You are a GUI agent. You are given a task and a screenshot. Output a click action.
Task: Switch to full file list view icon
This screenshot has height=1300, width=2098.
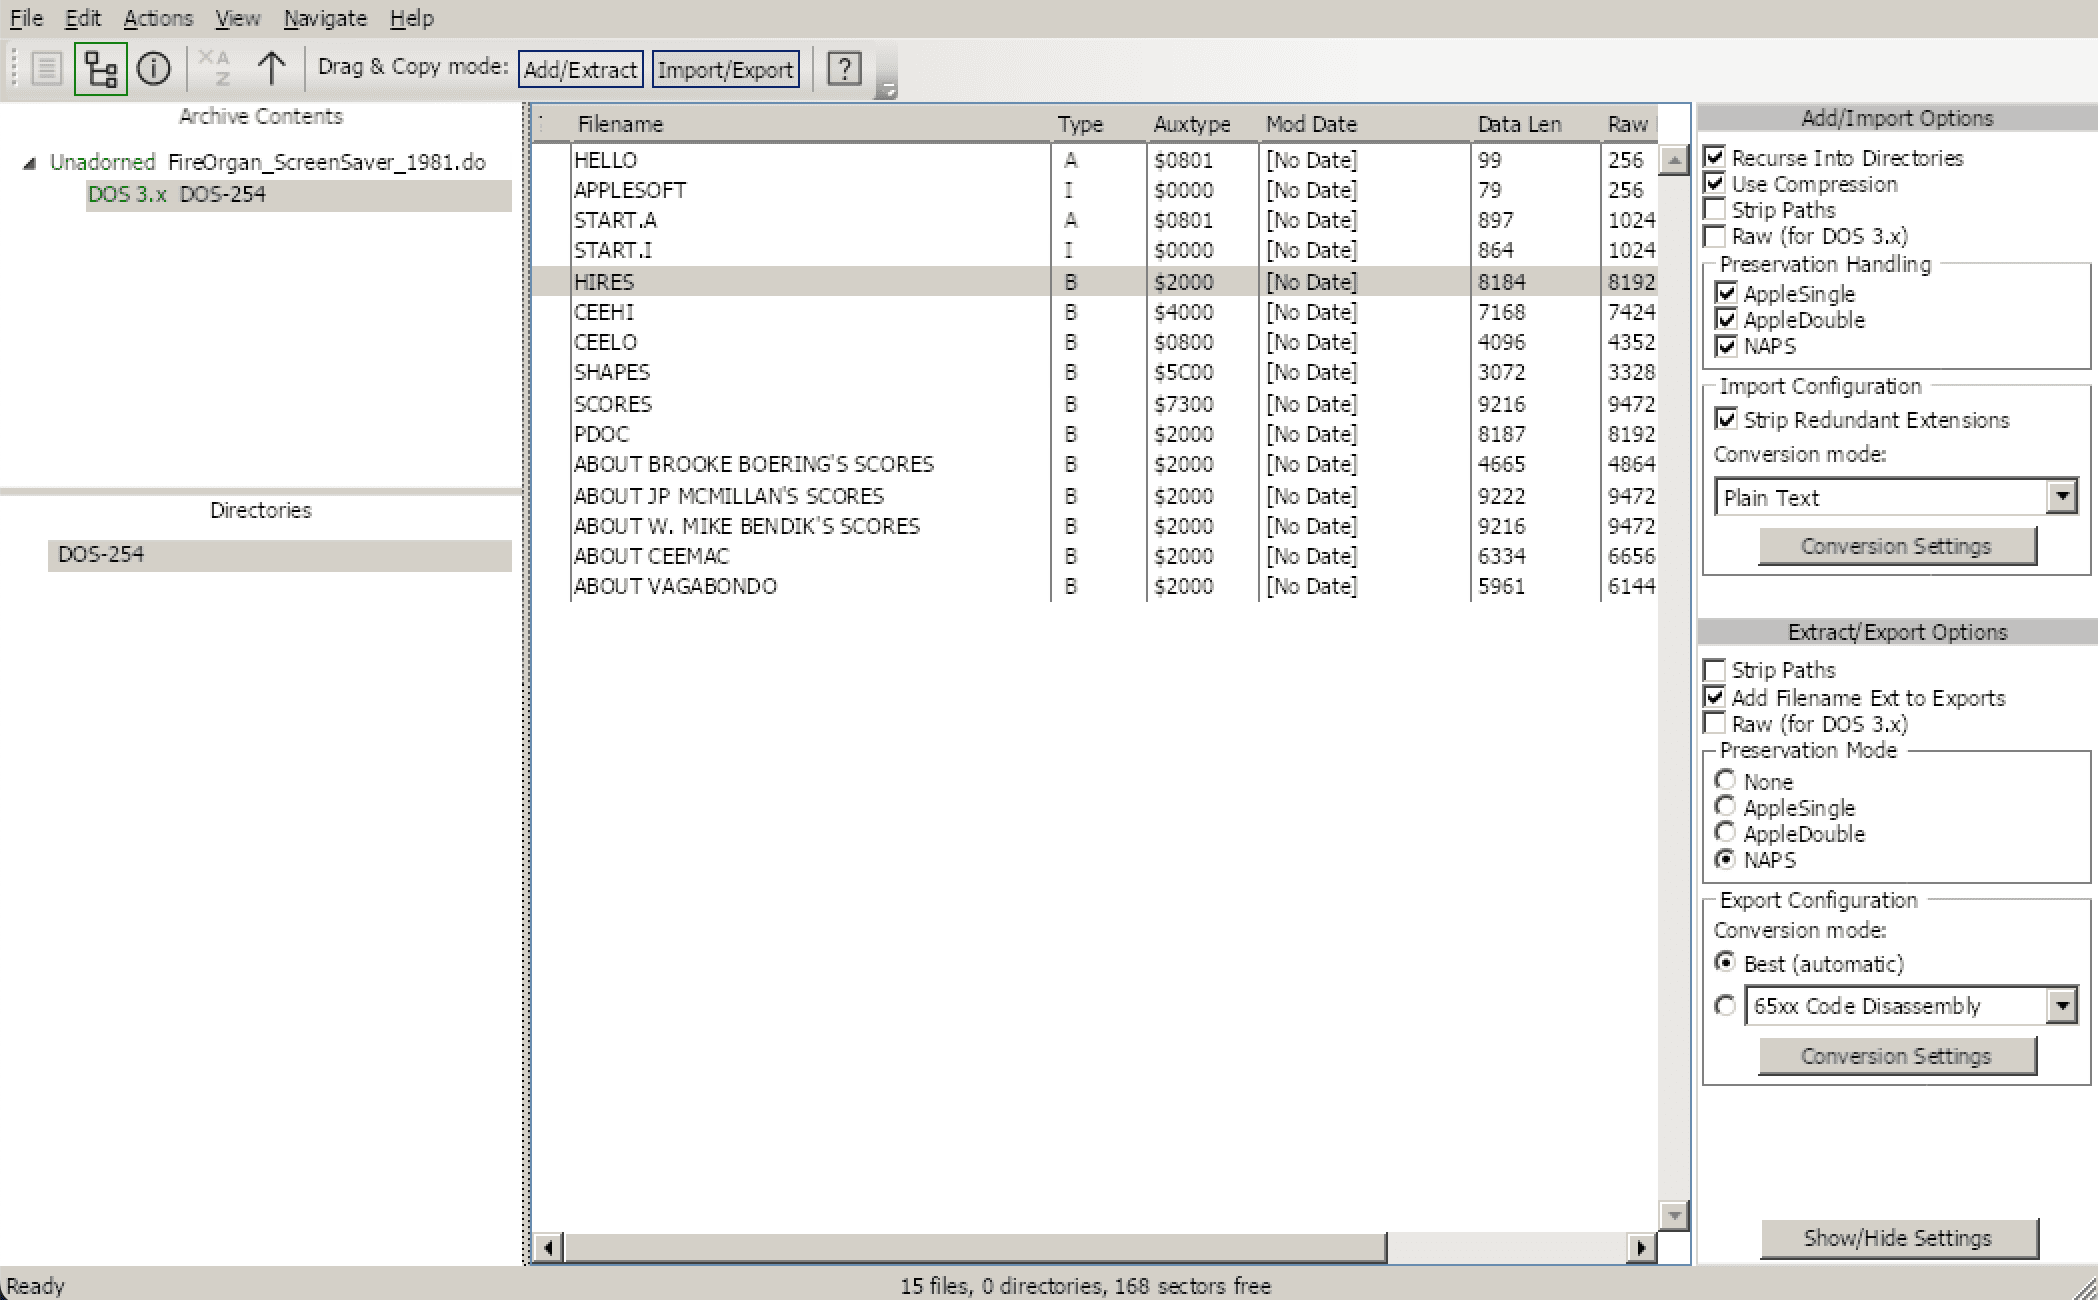pyautogui.click(x=46, y=69)
